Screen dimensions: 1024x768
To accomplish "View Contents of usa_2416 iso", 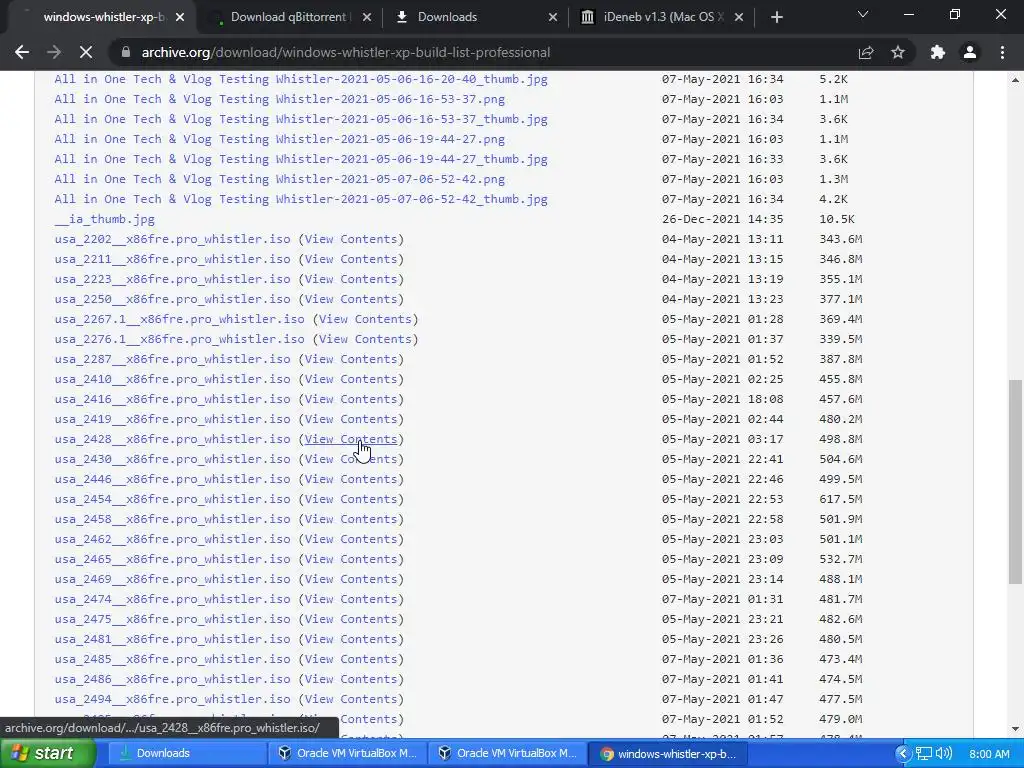I will (x=351, y=399).
